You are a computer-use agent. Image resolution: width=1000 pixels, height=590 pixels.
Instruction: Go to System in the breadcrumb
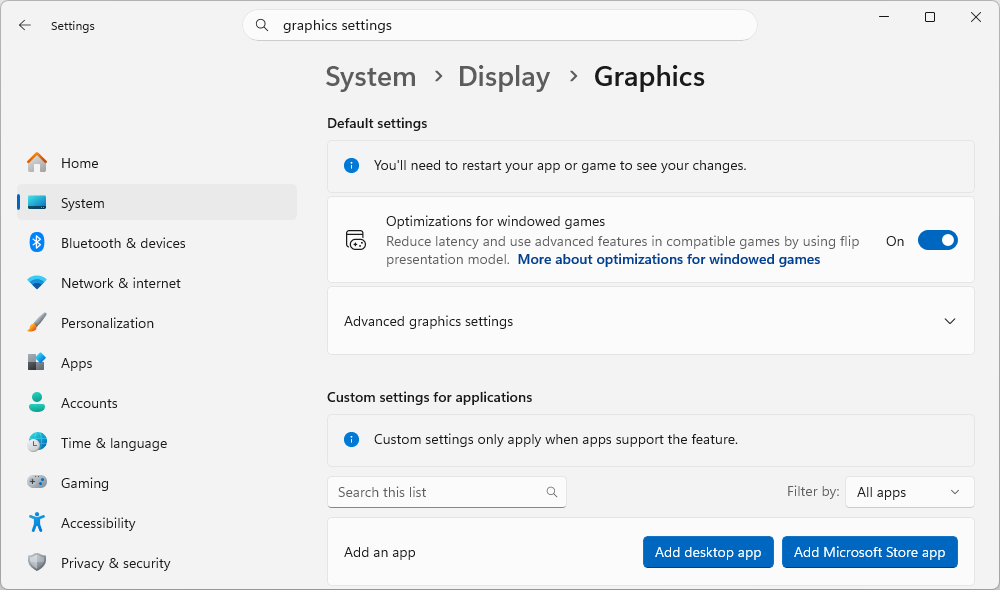[371, 77]
